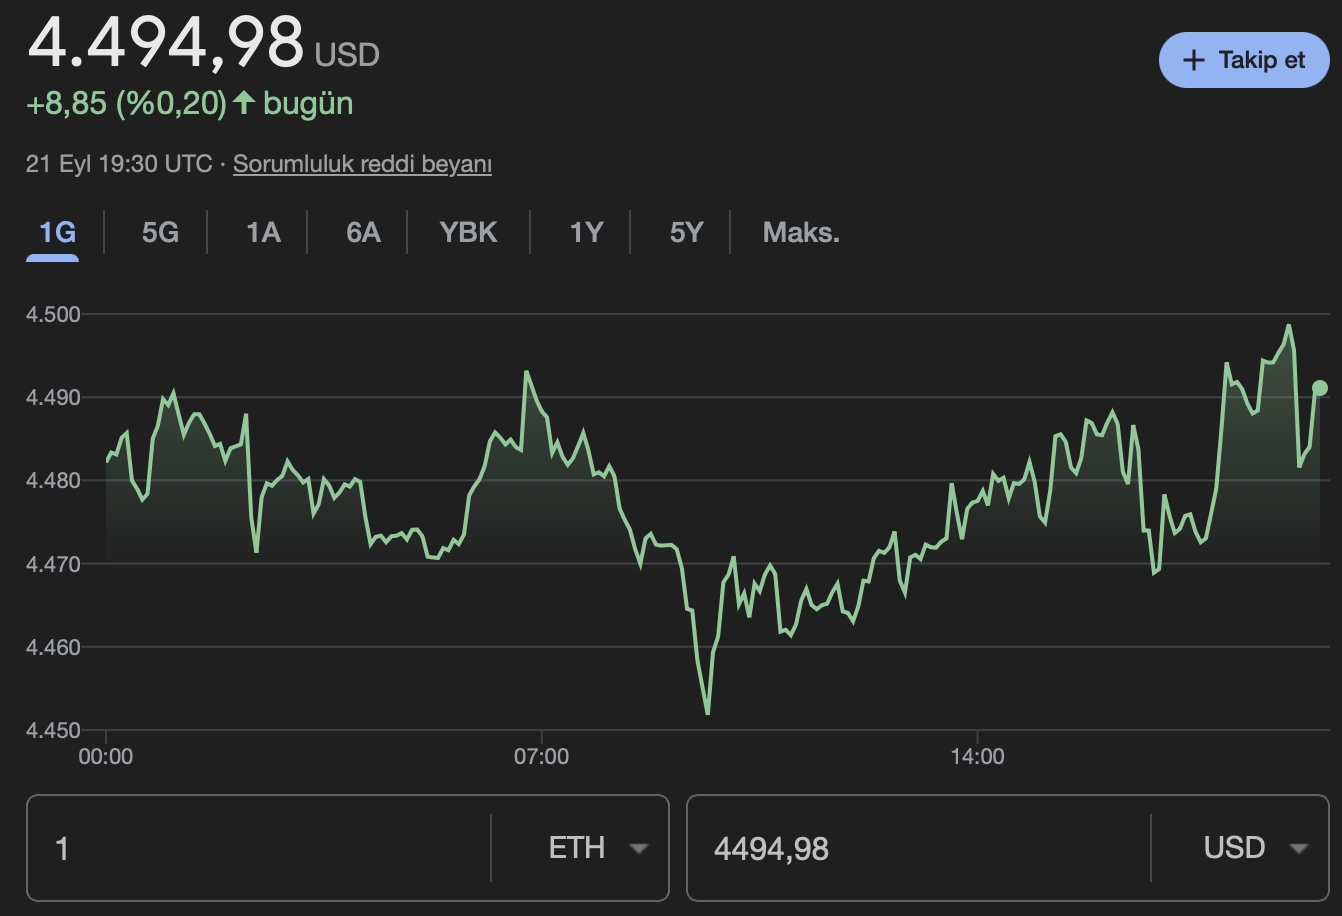Open the Sorumluluk reddi beyanı link
The height and width of the screenshot is (916, 1342).
(x=362, y=164)
